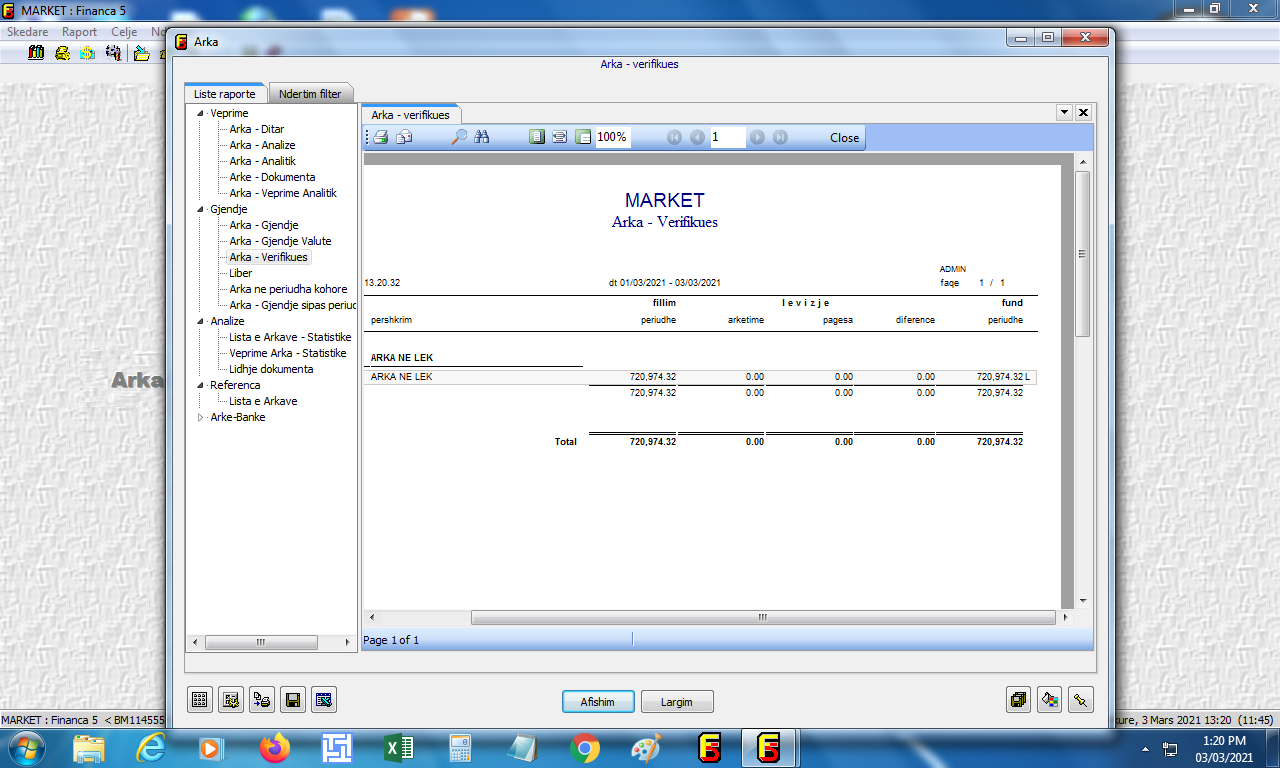
Task: Click the page width view icon
Action: pyautogui.click(x=560, y=137)
